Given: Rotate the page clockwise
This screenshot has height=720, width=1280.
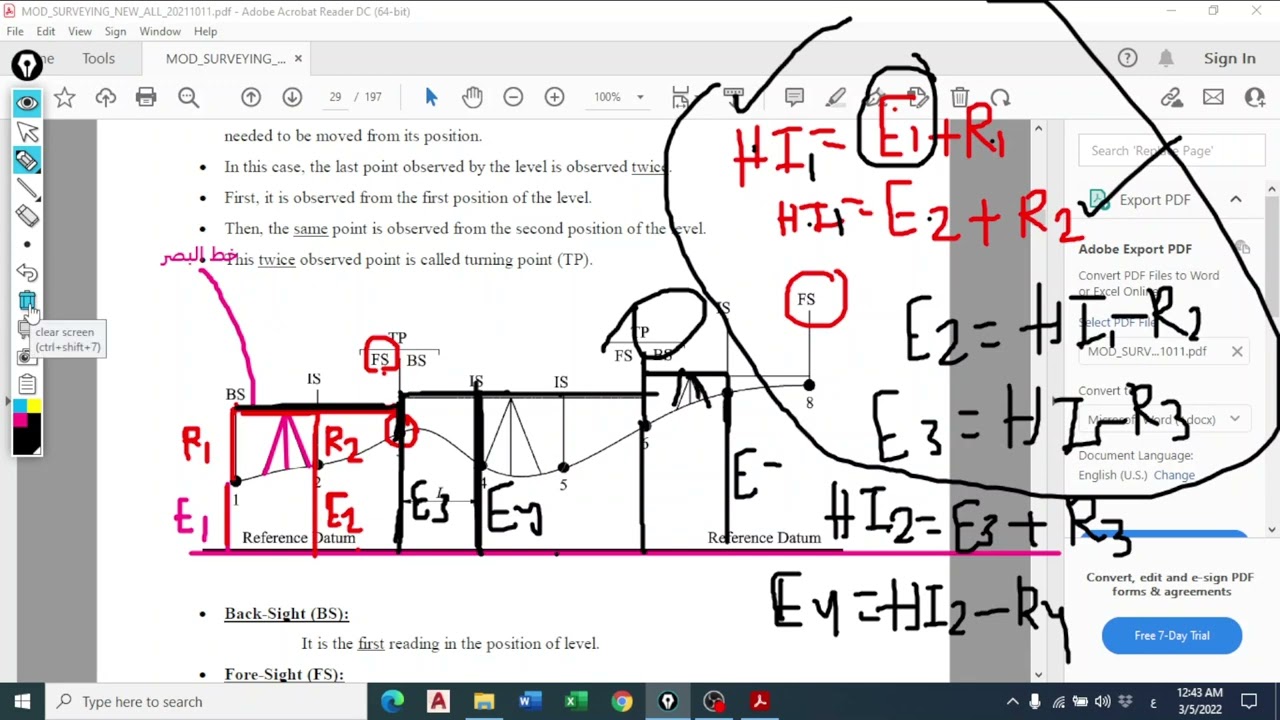Looking at the screenshot, I should click(x=1000, y=97).
